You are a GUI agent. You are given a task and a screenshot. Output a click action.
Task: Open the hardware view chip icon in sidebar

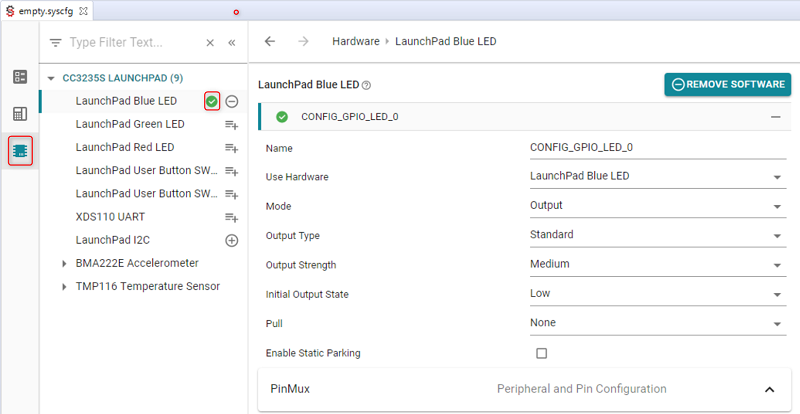pyautogui.click(x=20, y=151)
